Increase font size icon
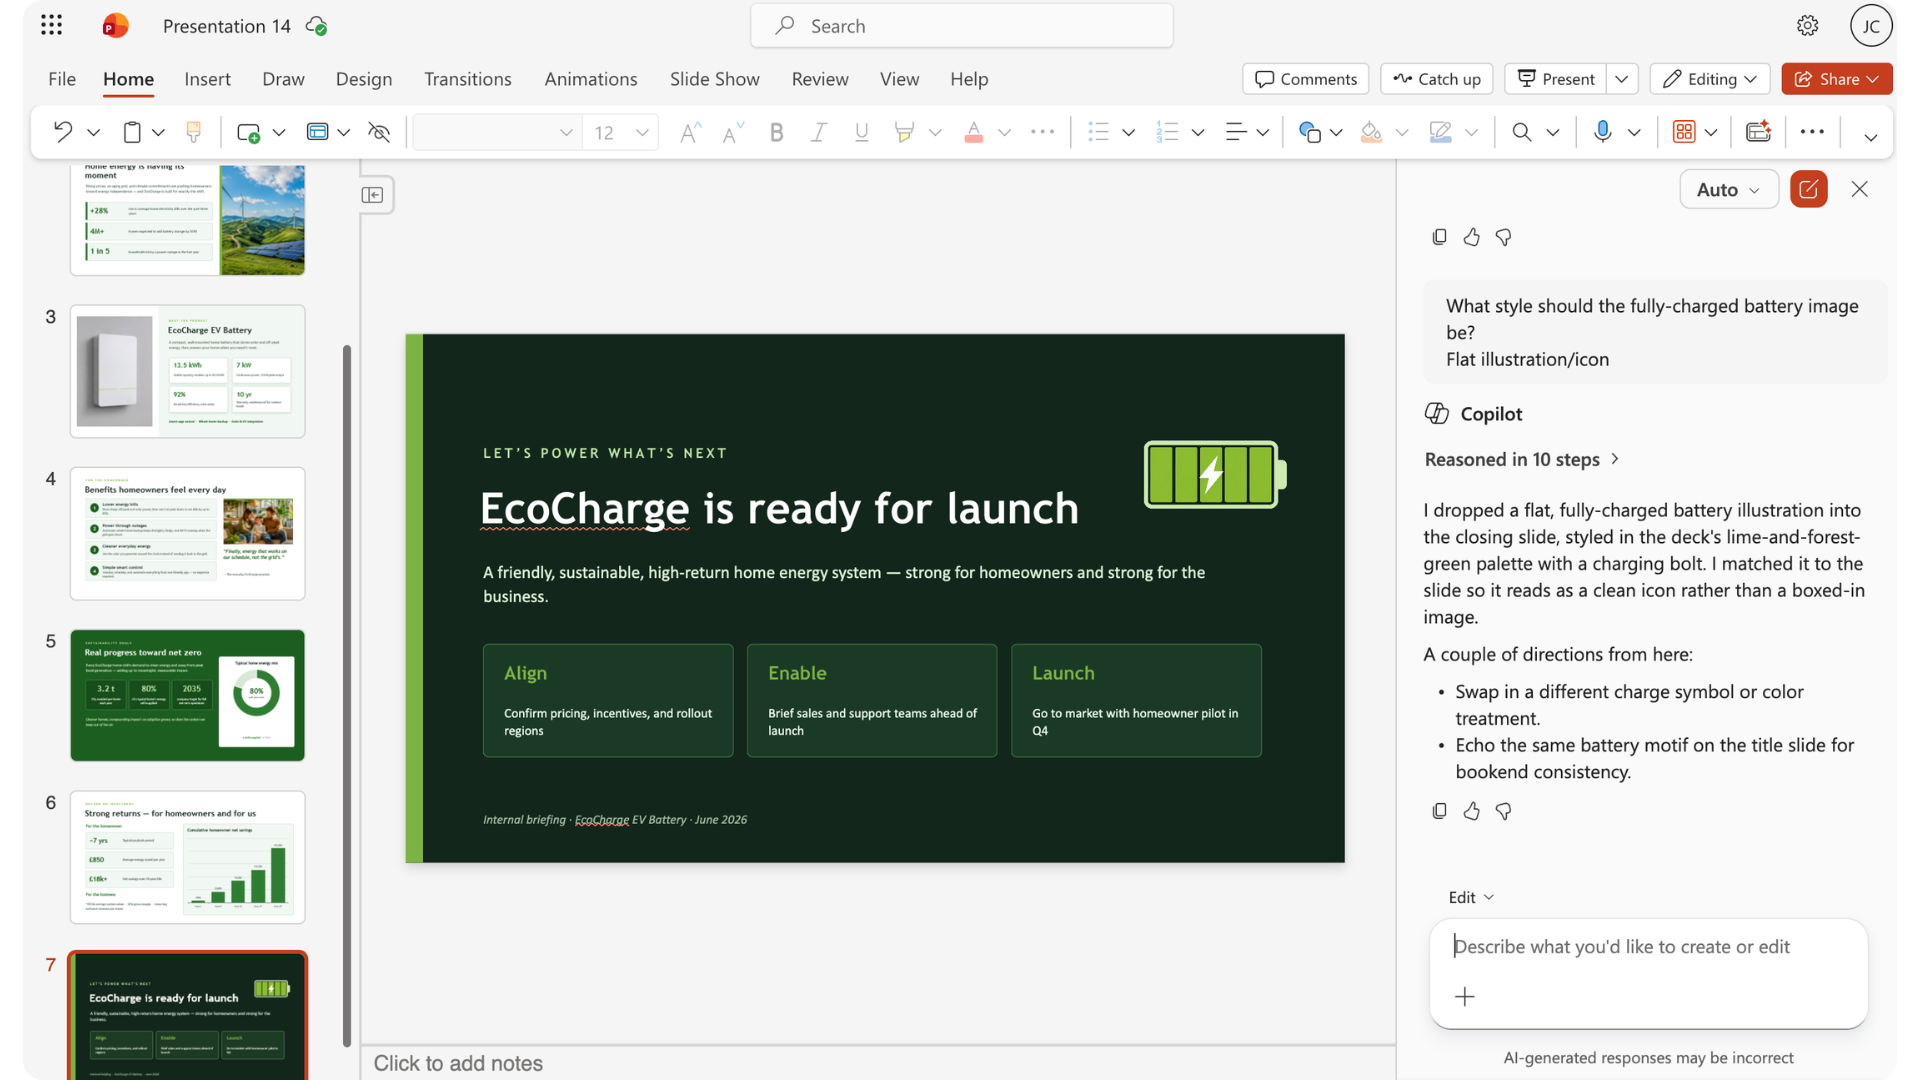The height and width of the screenshot is (1080, 1920). 690,132
